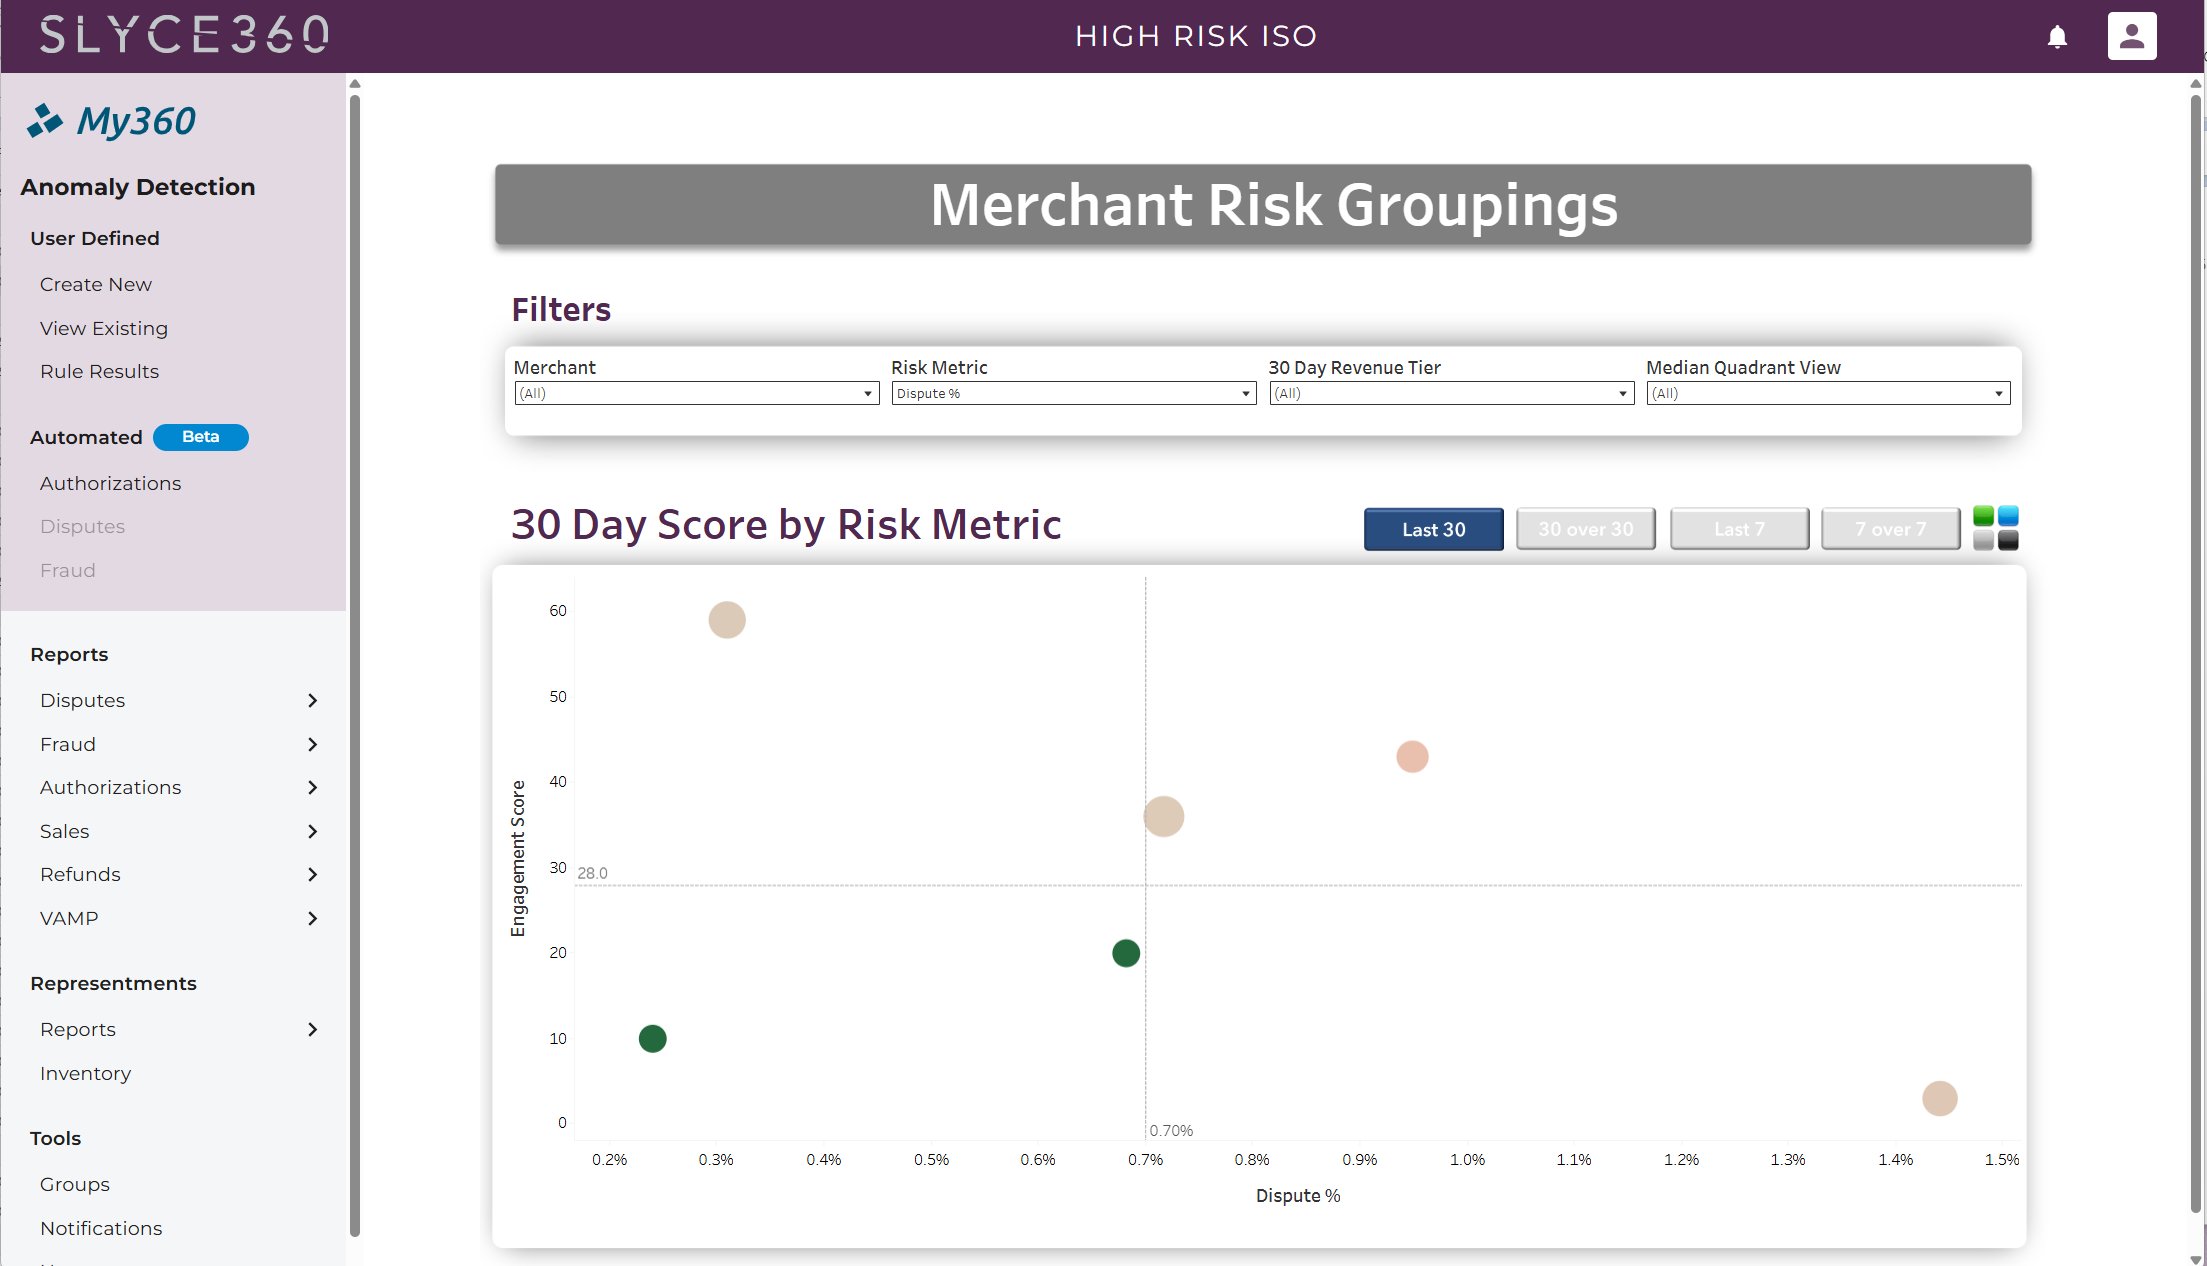Select the salmon bubble near 0.95% dispute

click(x=1412, y=757)
